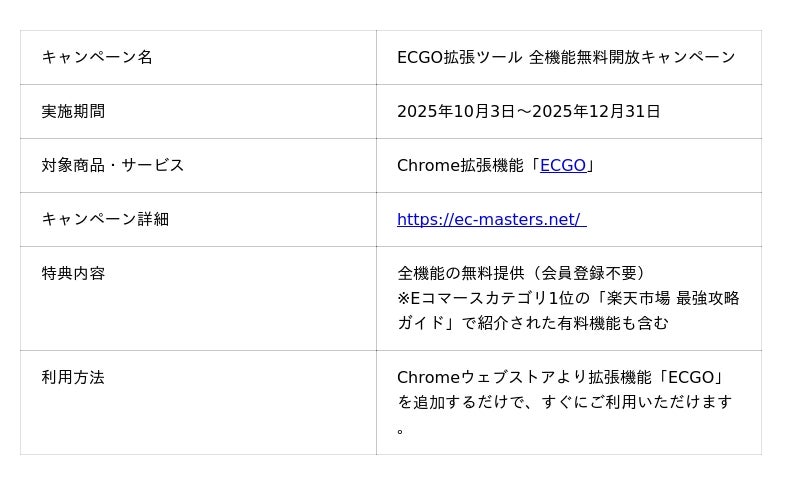Click the 対象商品・サービス label cell
This screenshot has width=800, height=485.
113,166
